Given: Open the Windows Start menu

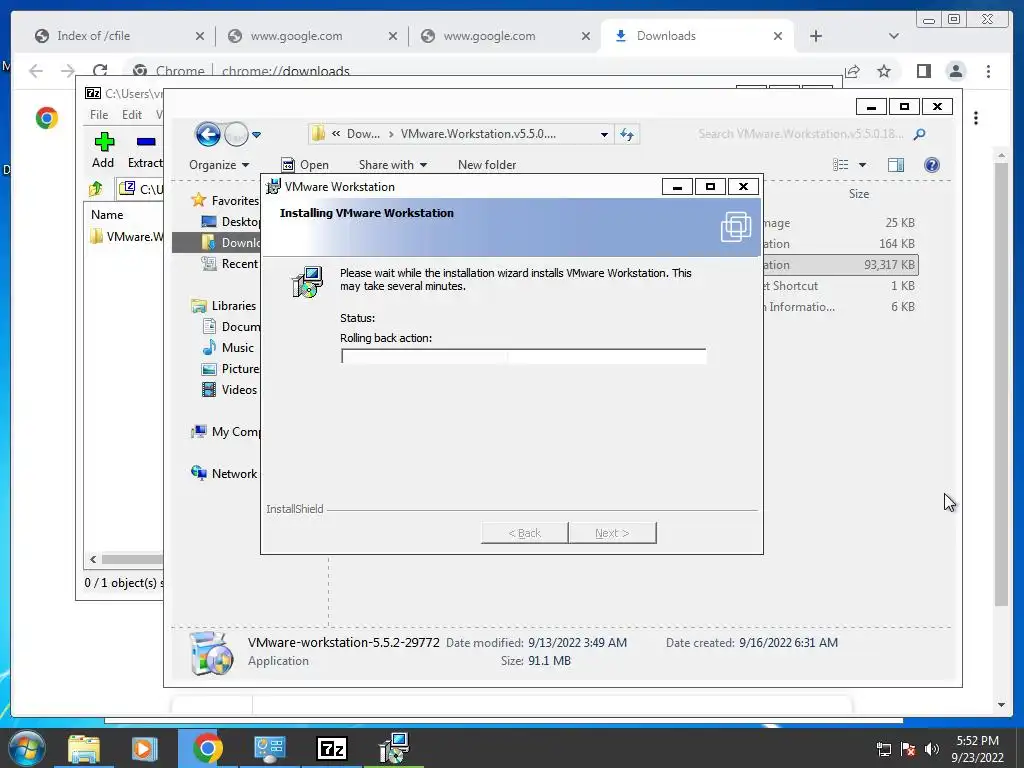Looking at the screenshot, I should click(x=27, y=748).
